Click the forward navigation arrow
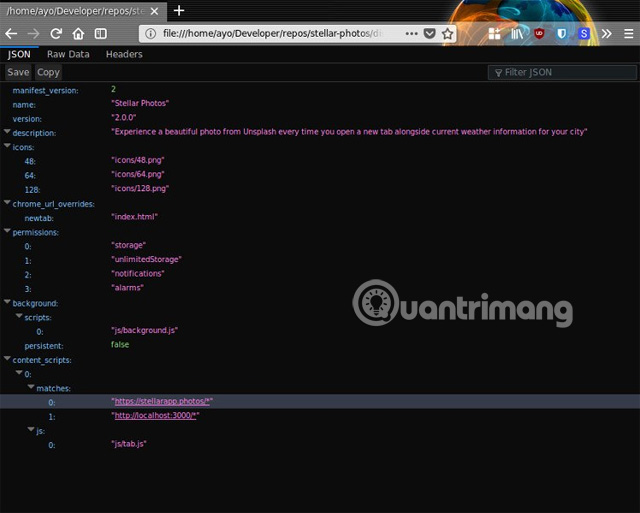Viewport: 640px width, 513px height. click(33, 33)
